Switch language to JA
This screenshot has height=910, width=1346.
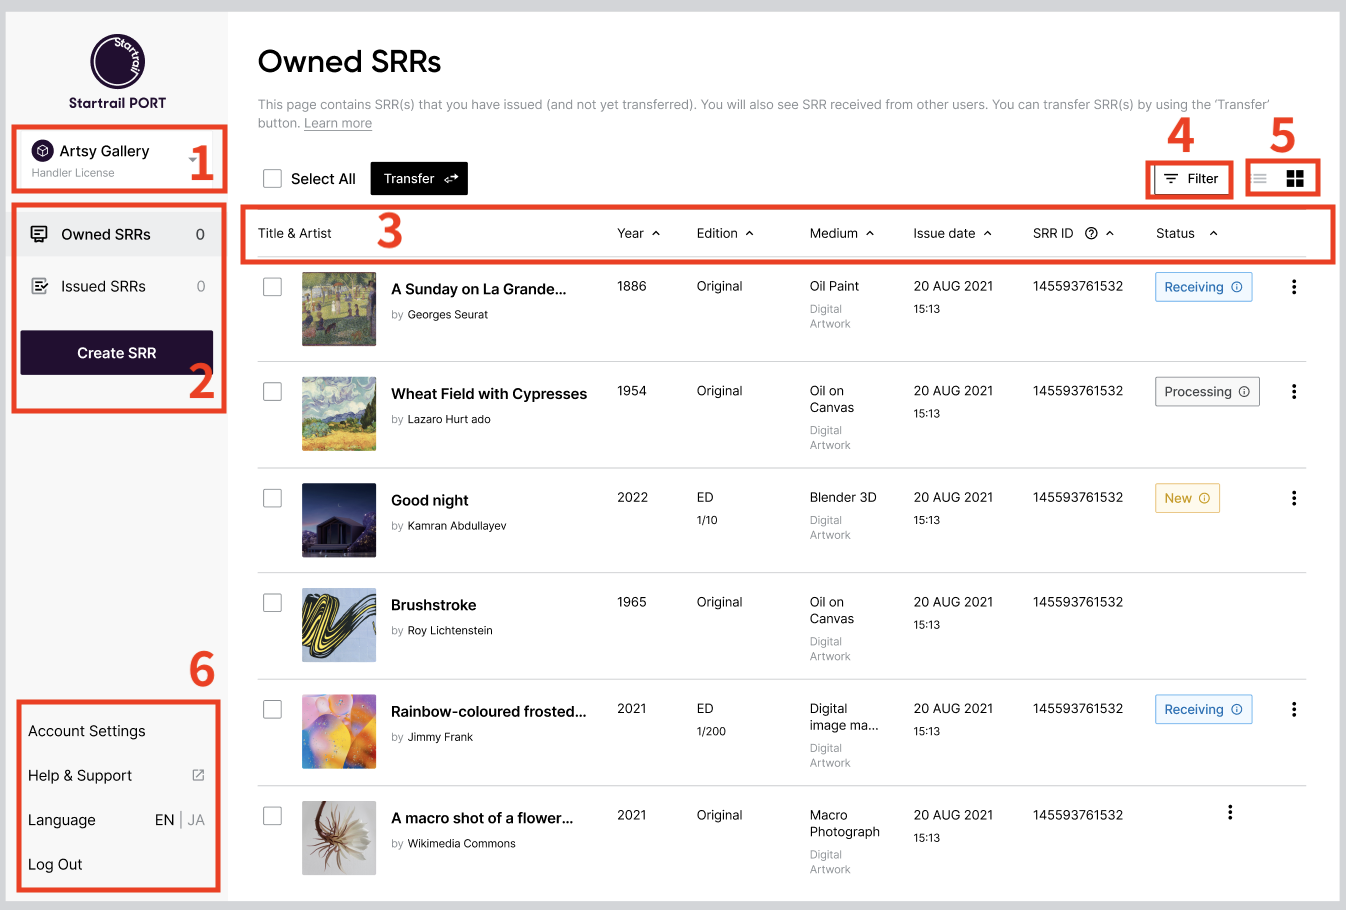196,820
